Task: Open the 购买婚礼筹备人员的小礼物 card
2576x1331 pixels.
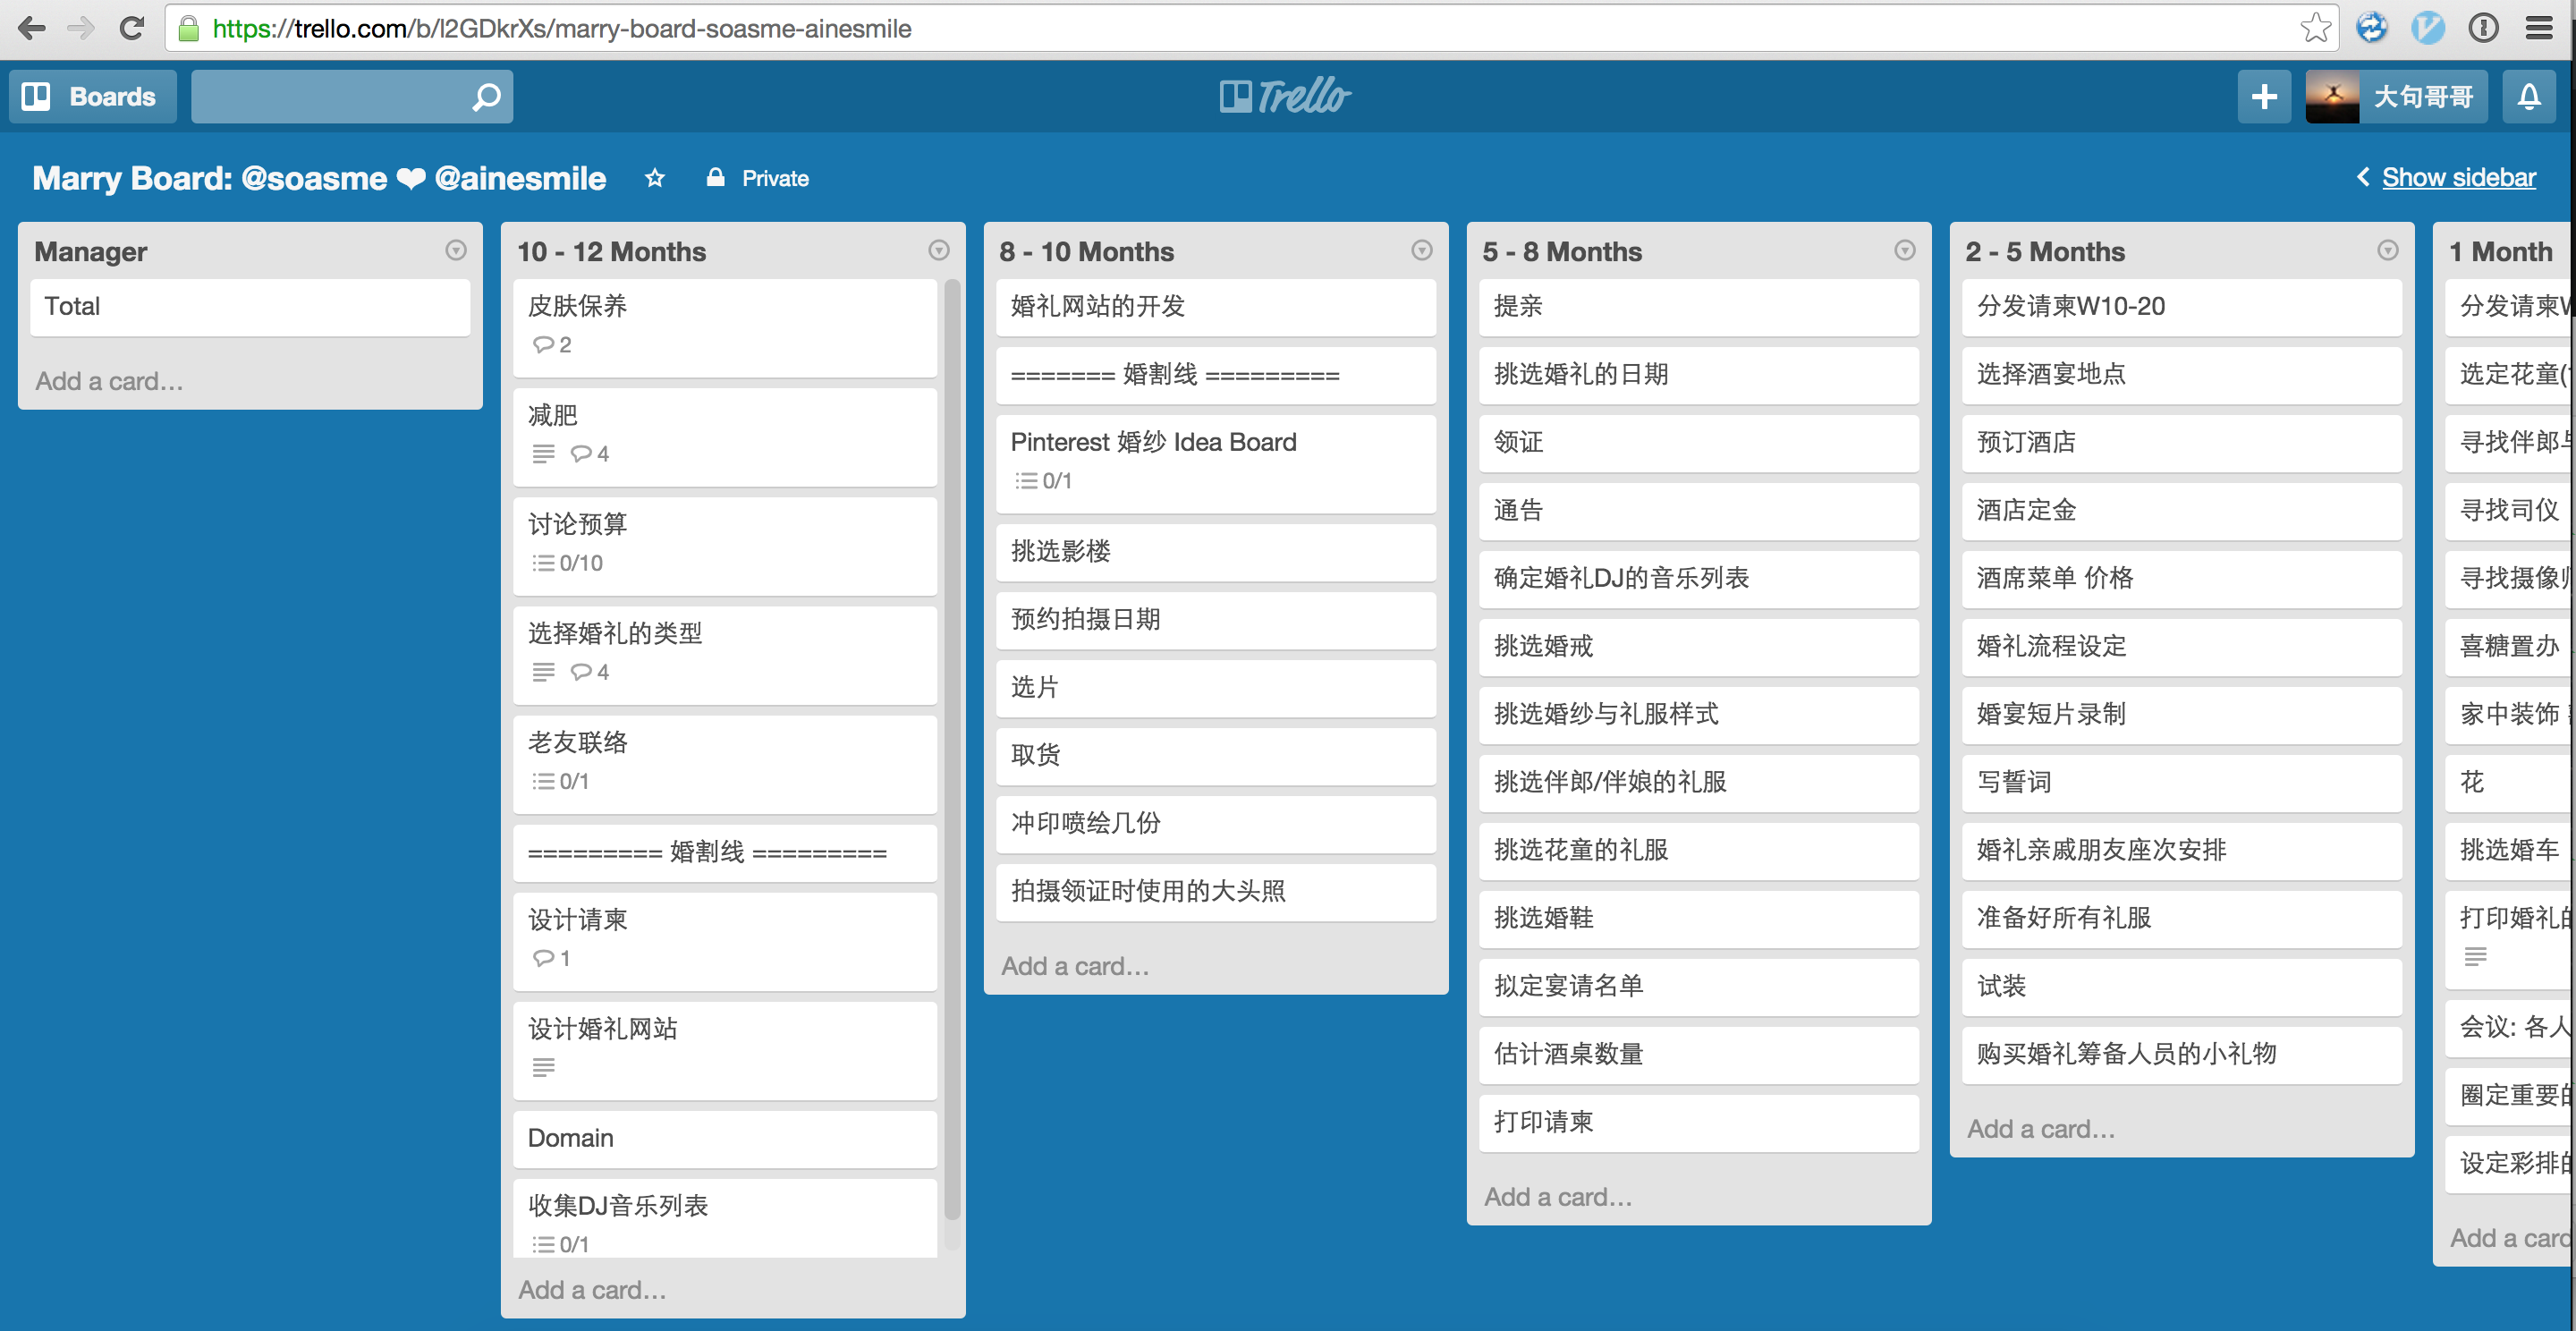Action: click(x=2182, y=1055)
